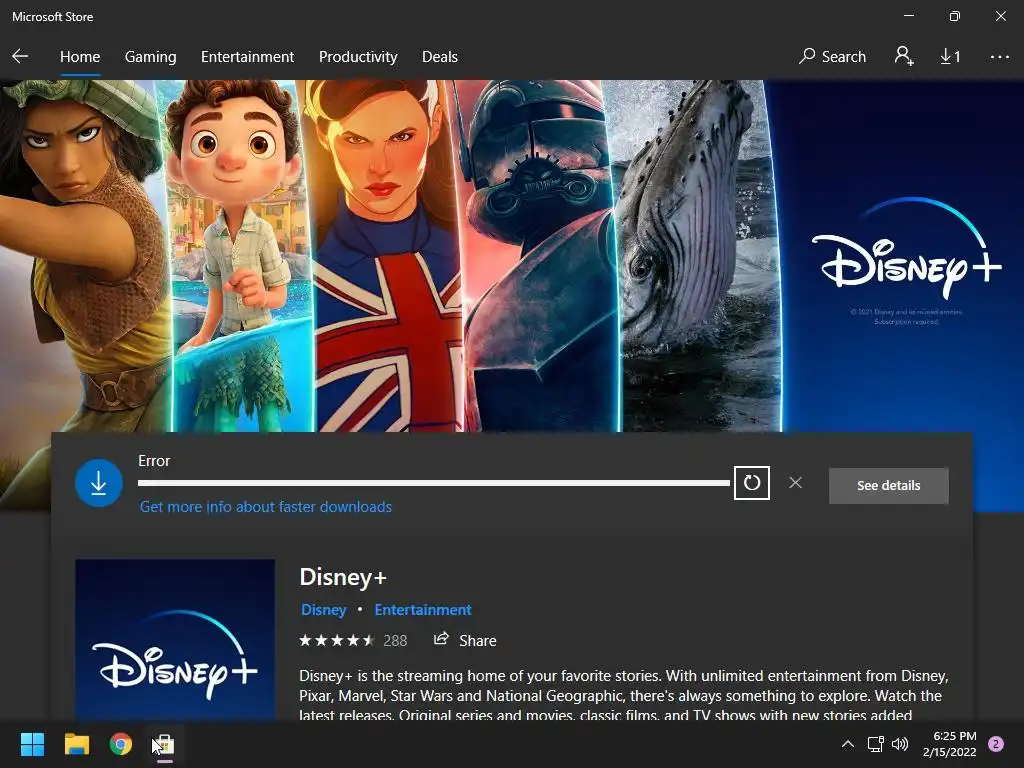Image resolution: width=1024 pixels, height=768 pixels.
Task: Click the Disney+ hero banner image
Action: tap(512, 256)
